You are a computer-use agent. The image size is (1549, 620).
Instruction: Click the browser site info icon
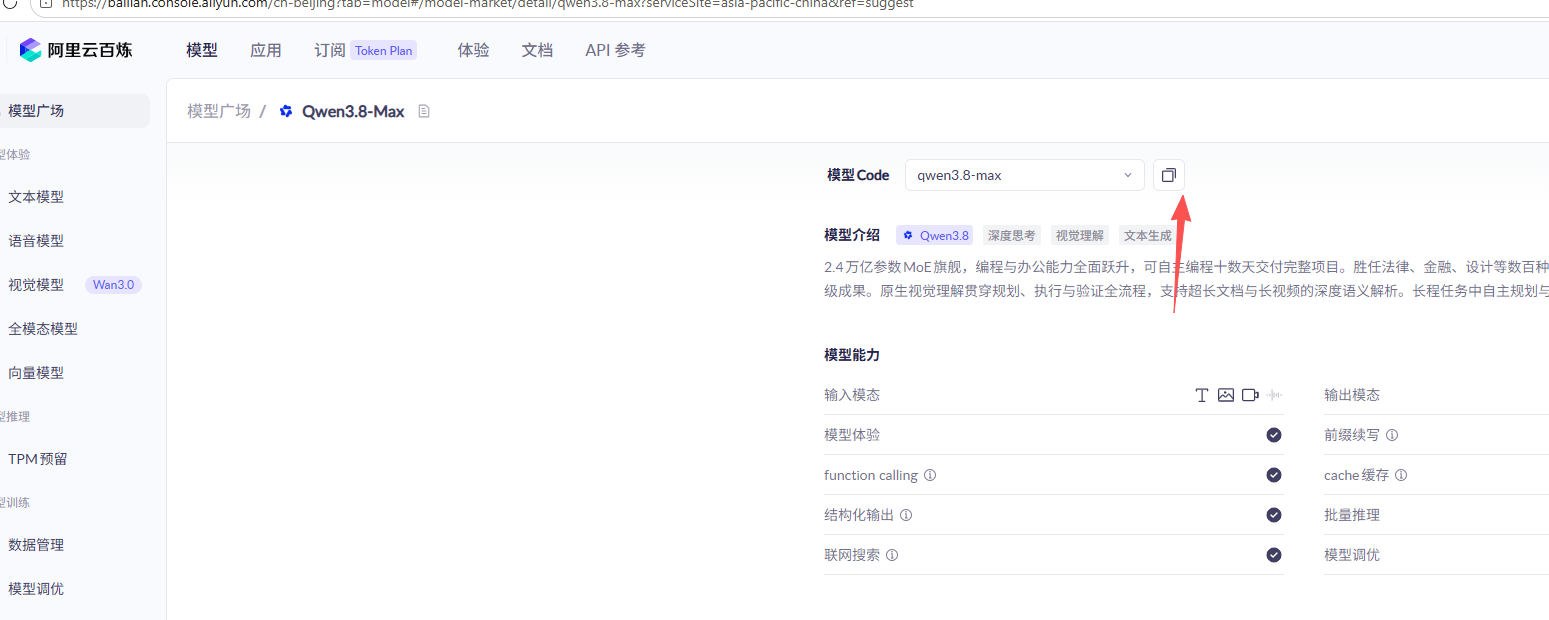coord(45,3)
